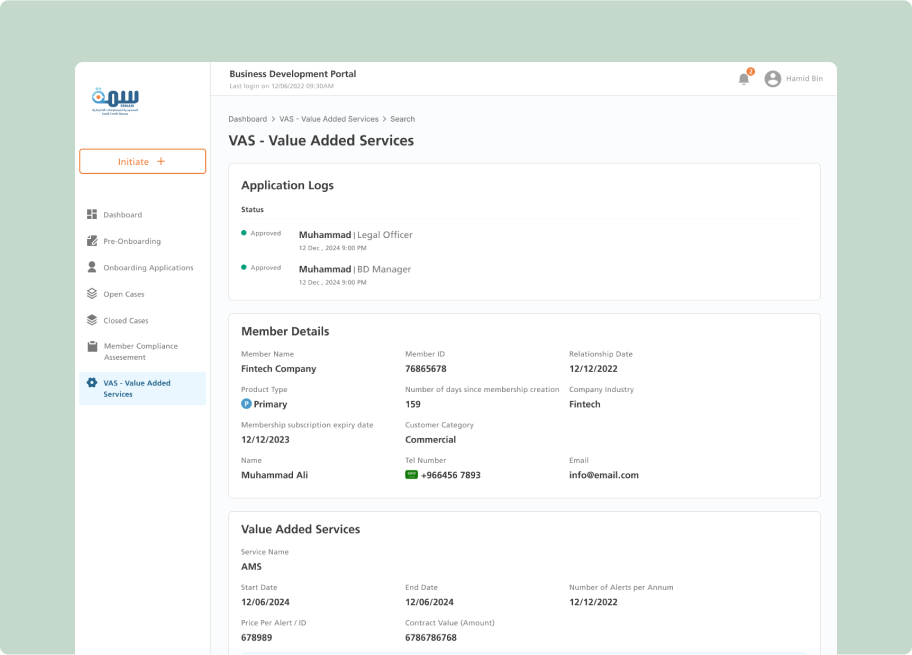Click the Approved status label for Legal Officer
Viewport: 912px width, 655px height.
[x=266, y=233]
